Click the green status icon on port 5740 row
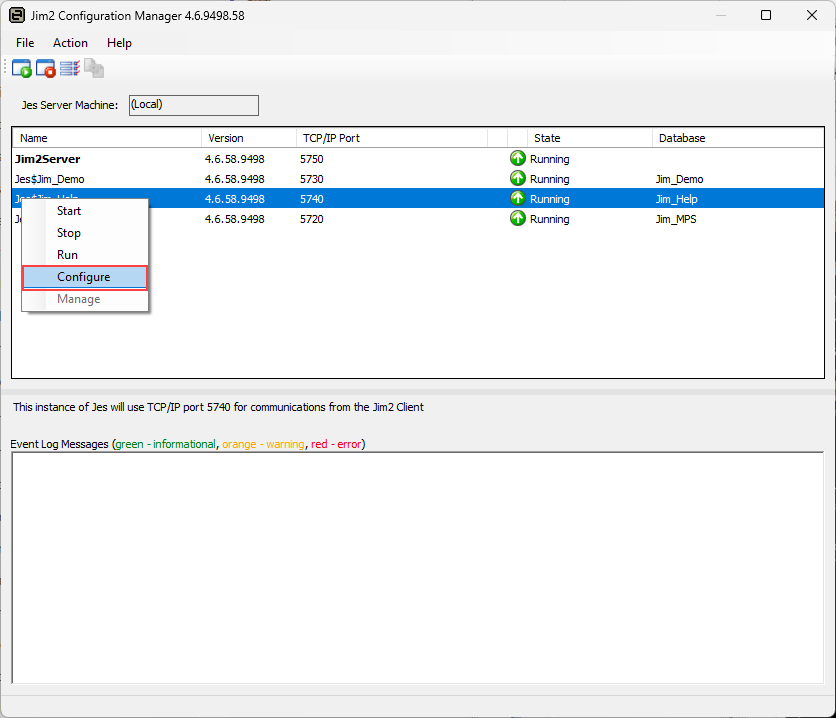 (518, 198)
